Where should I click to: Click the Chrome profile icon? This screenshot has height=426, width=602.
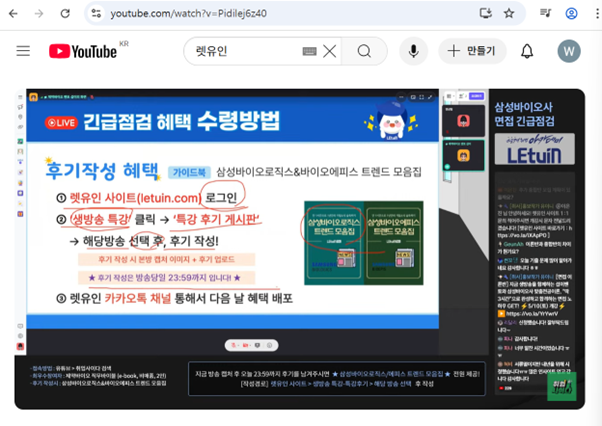571,14
